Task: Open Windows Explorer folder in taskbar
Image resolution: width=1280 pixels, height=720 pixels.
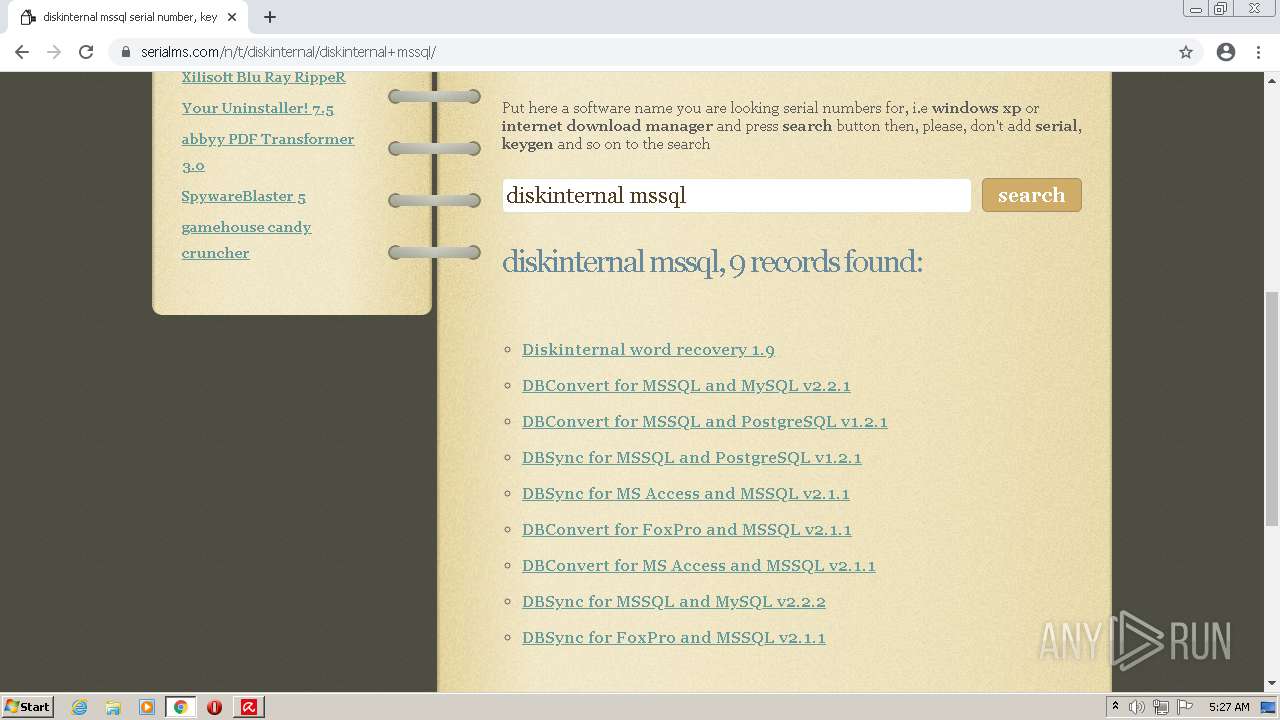Action: pyautogui.click(x=113, y=707)
